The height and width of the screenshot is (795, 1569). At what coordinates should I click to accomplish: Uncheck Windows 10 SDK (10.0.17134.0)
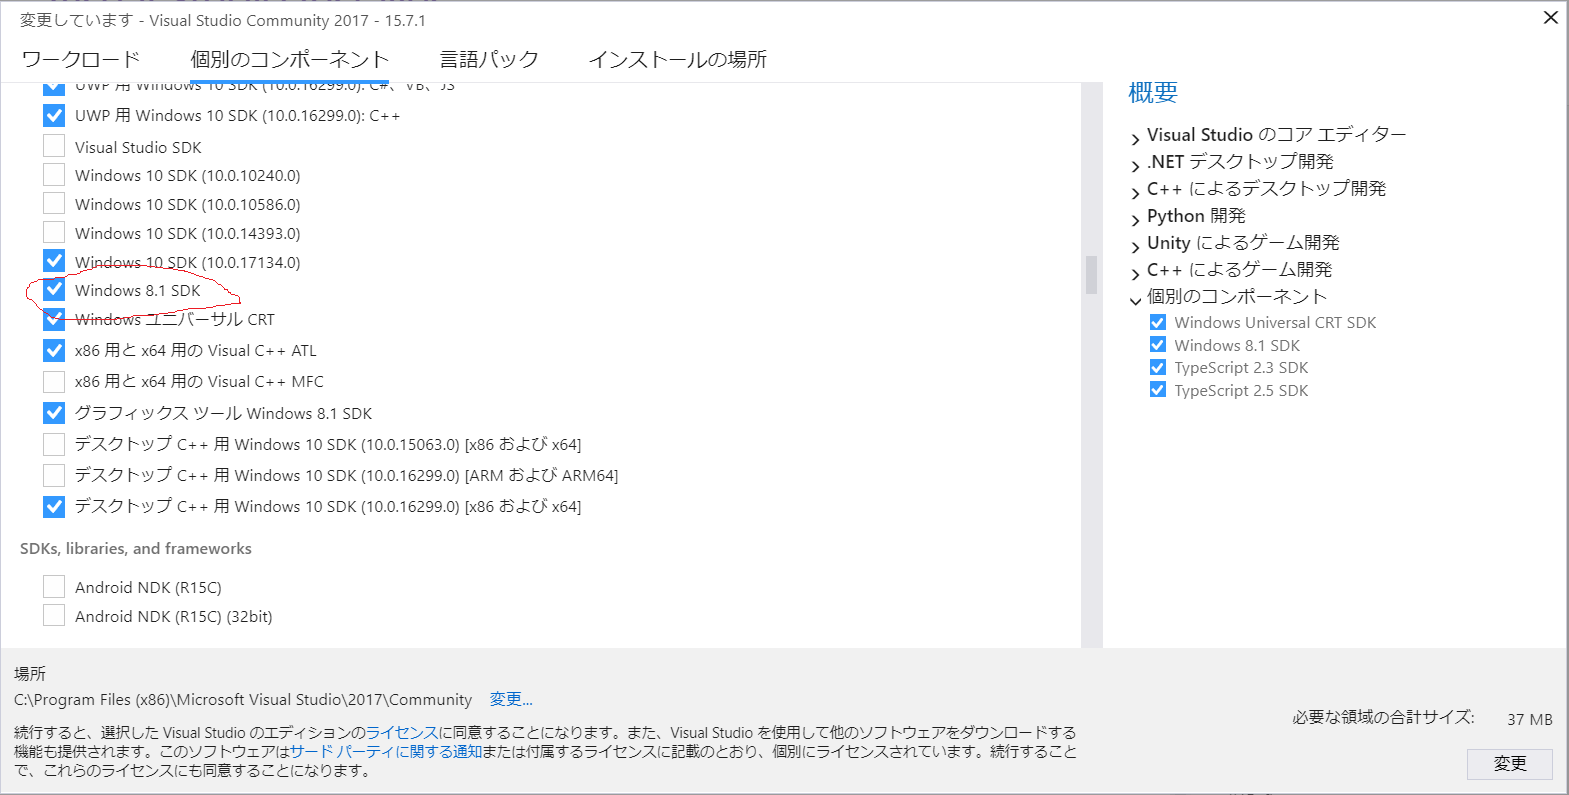coord(54,261)
